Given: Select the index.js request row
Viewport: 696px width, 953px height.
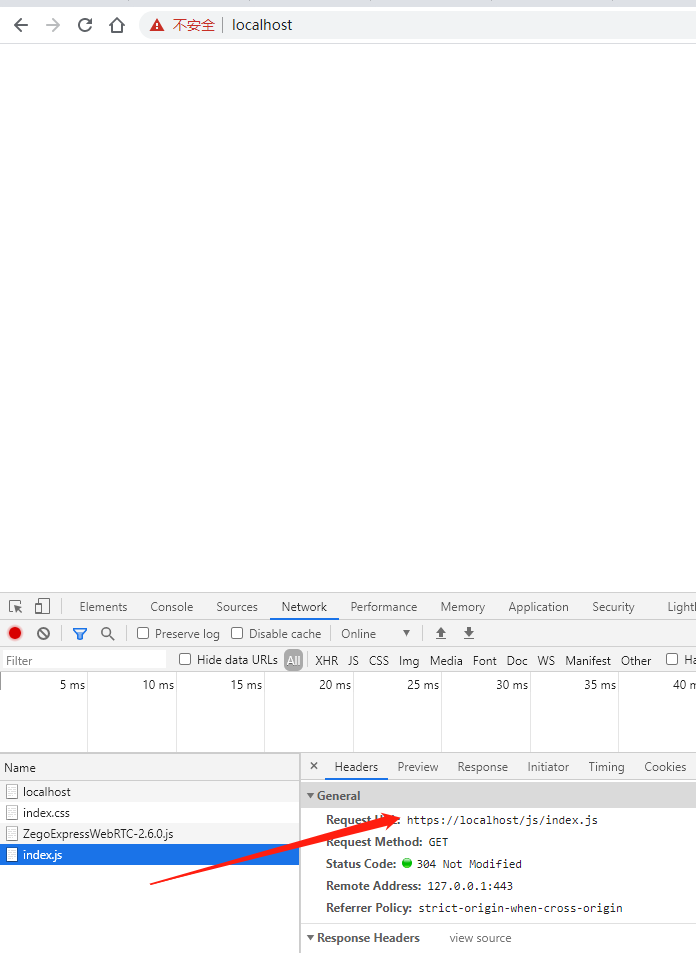Looking at the screenshot, I should point(150,855).
